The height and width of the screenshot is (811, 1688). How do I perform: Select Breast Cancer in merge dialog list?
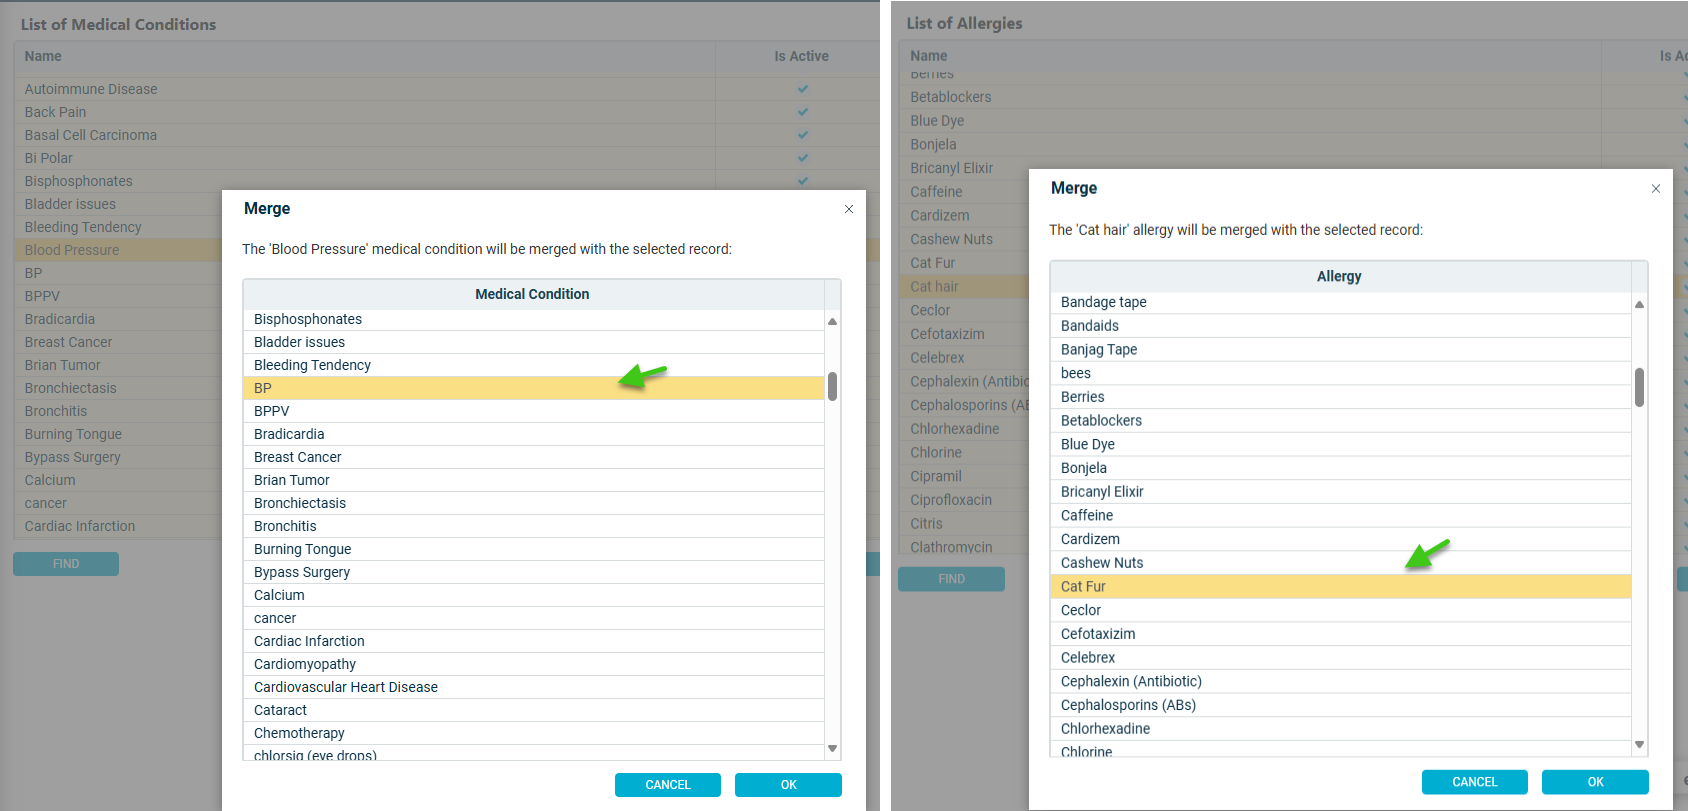[534, 457]
